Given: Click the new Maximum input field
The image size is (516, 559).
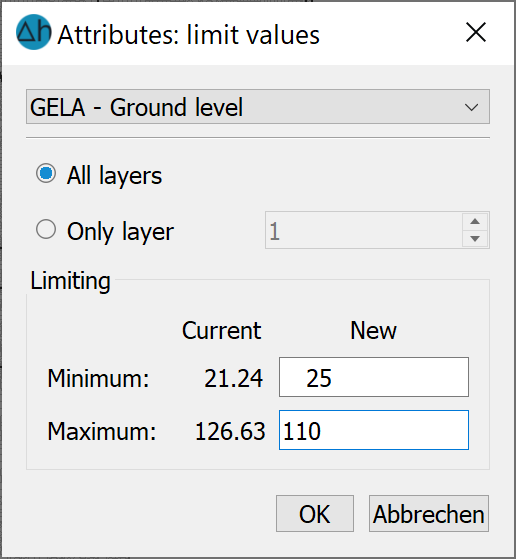Looking at the screenshot, I should pyautogui.click(x=374, y=430).
